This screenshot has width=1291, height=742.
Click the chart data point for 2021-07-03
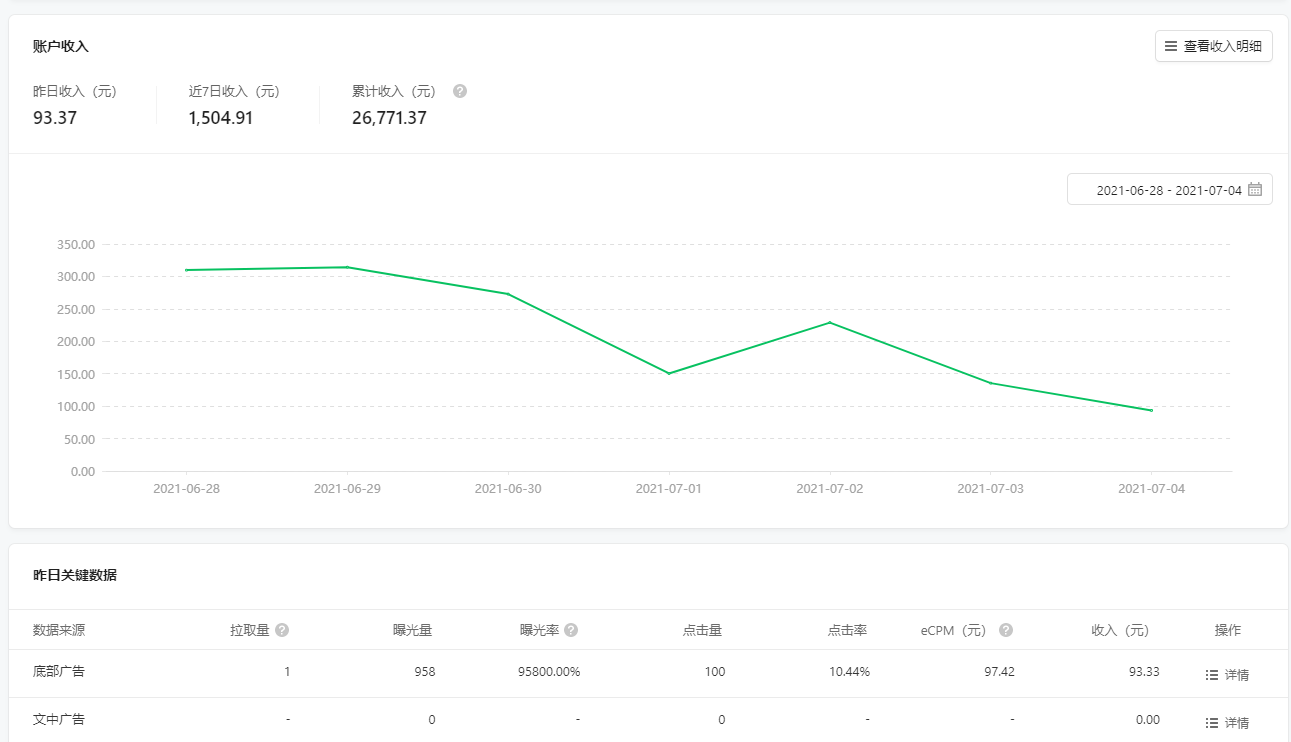pyautogui.click(x=991, y=383)
